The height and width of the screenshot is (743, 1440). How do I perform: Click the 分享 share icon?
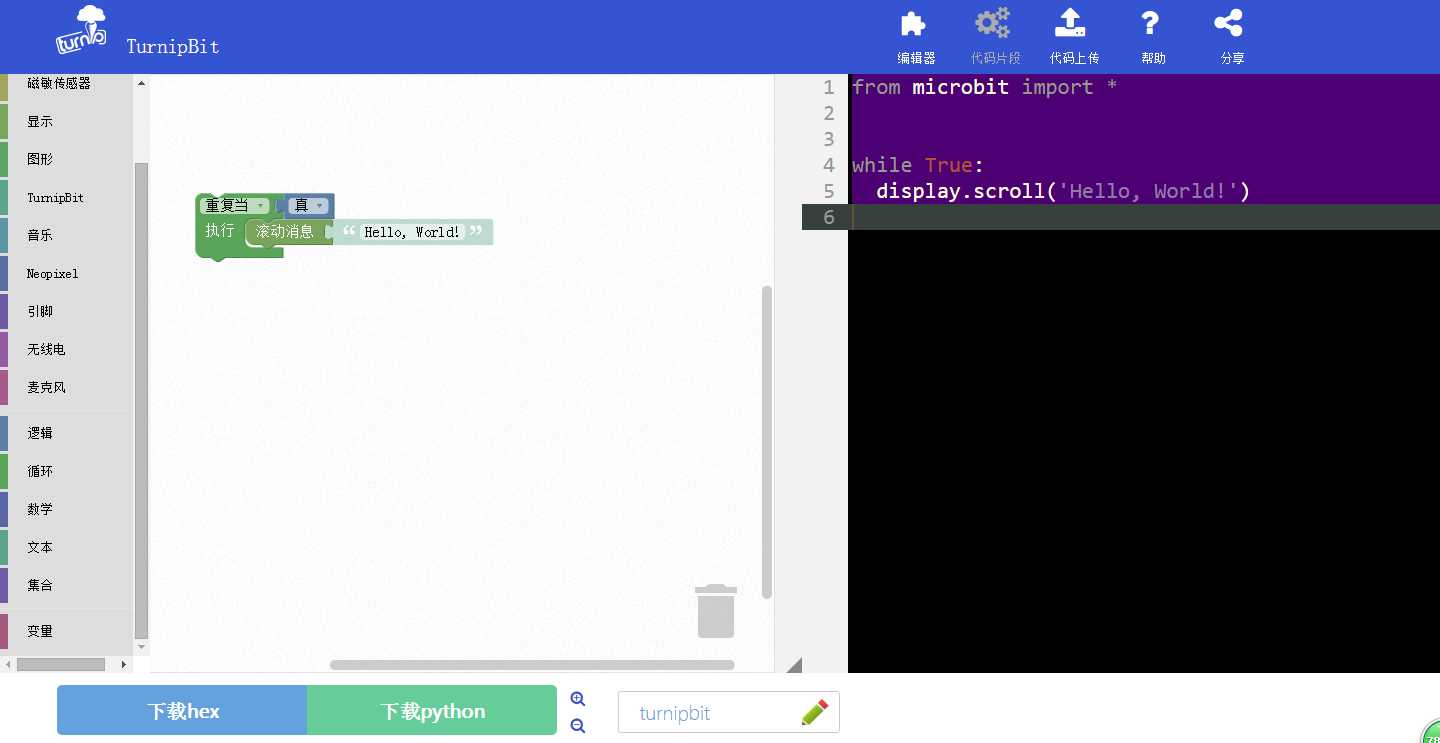[1228, 23]
